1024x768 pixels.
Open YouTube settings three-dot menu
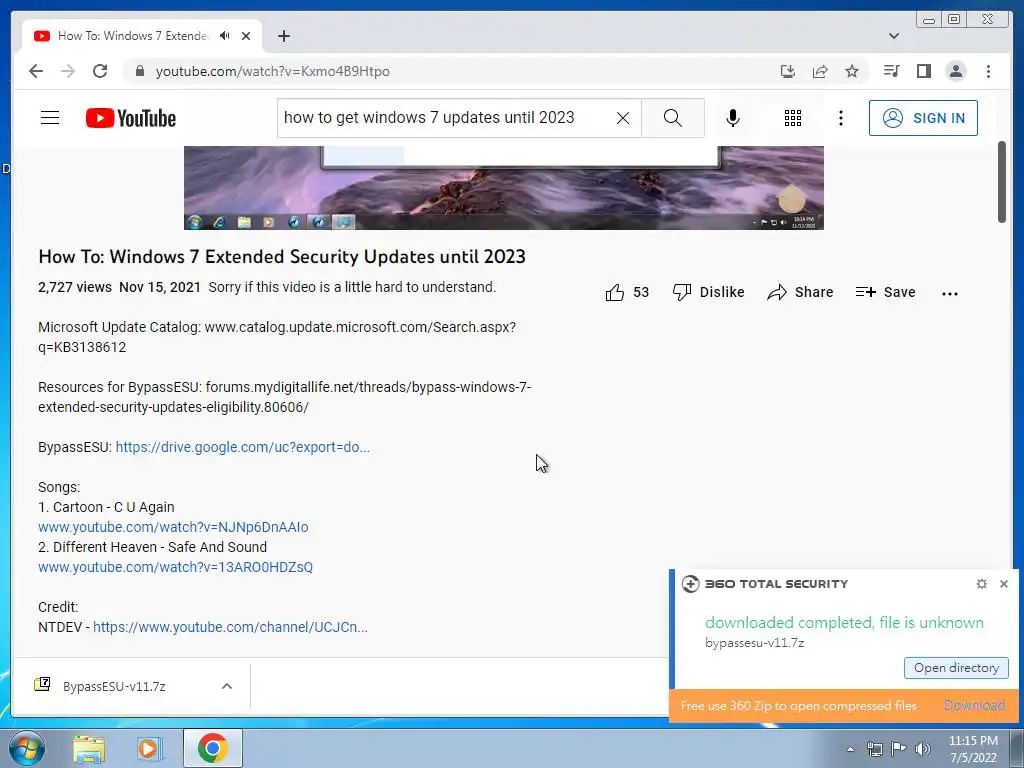click(840, 118)
